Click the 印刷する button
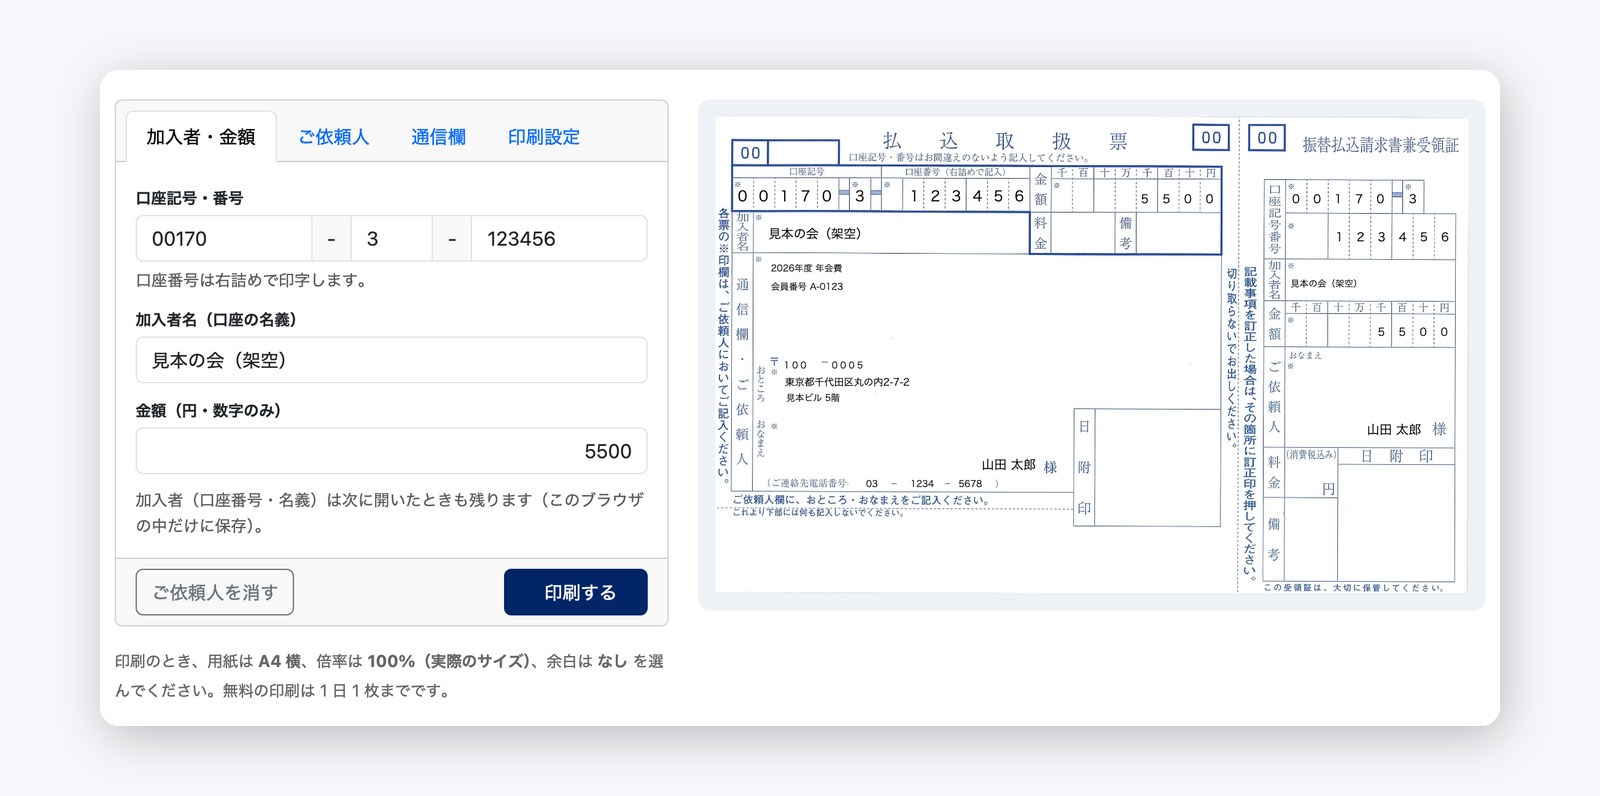The image size is (1600, 796). [x=576, y=592]
